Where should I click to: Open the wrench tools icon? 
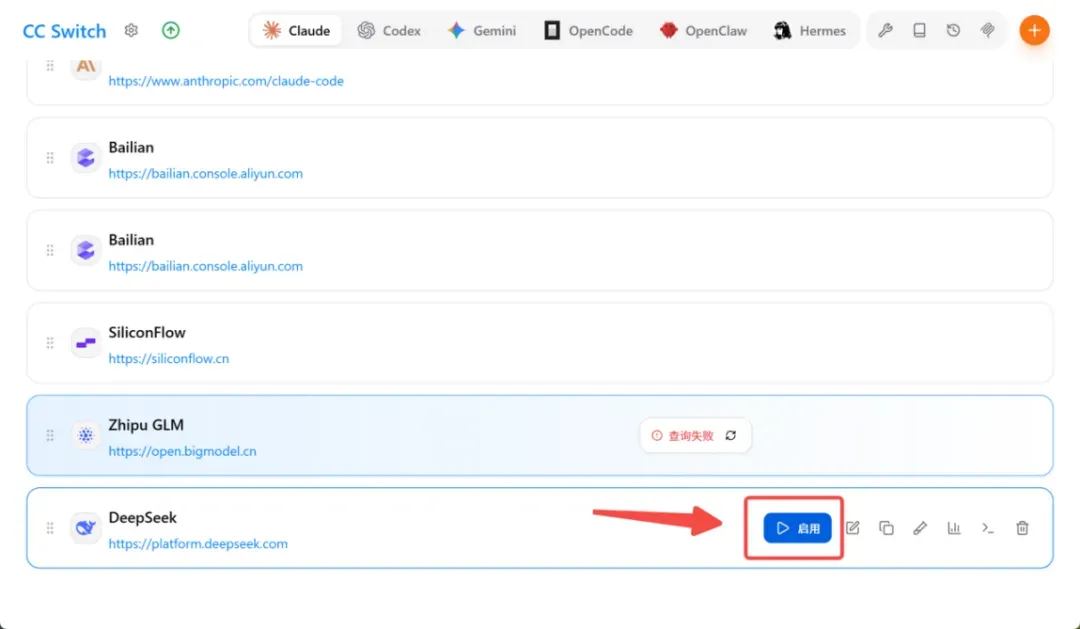(885, 30)
